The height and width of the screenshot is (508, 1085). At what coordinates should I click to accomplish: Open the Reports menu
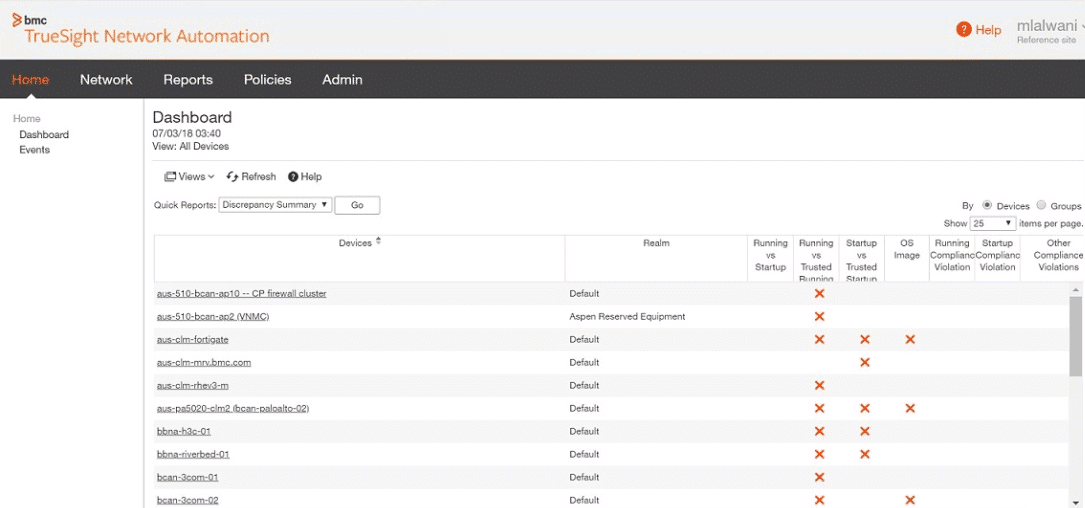(188, 80)
